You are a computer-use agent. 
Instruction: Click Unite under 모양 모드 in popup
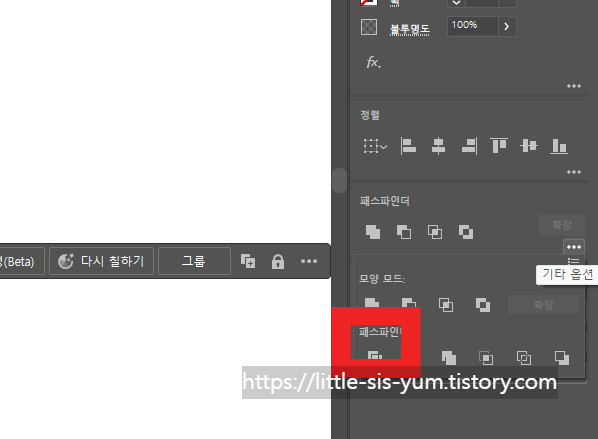click(x=372, y=303)
